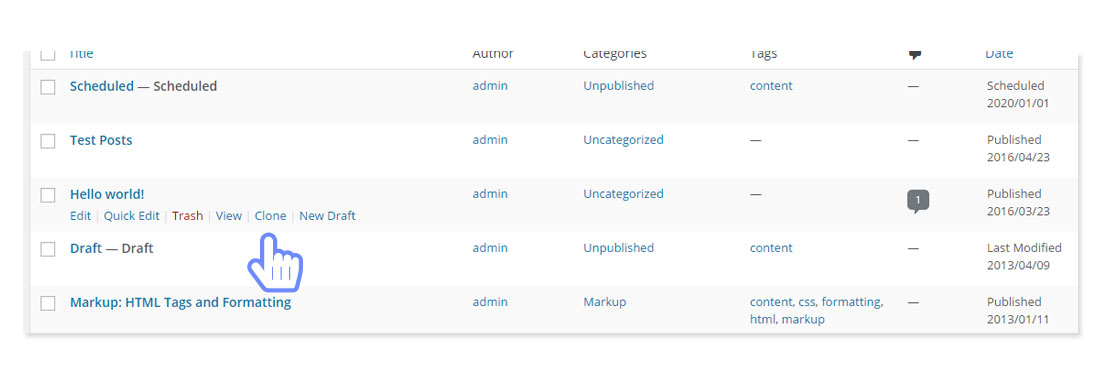Open the Test Posts title link
1115x366 pixels.
coord(101,140)
